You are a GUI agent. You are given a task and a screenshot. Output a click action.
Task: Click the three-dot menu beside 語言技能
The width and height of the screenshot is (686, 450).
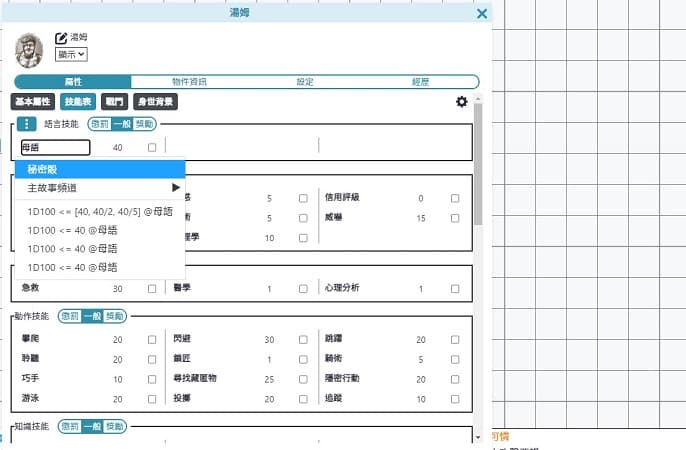coord(27,124)
